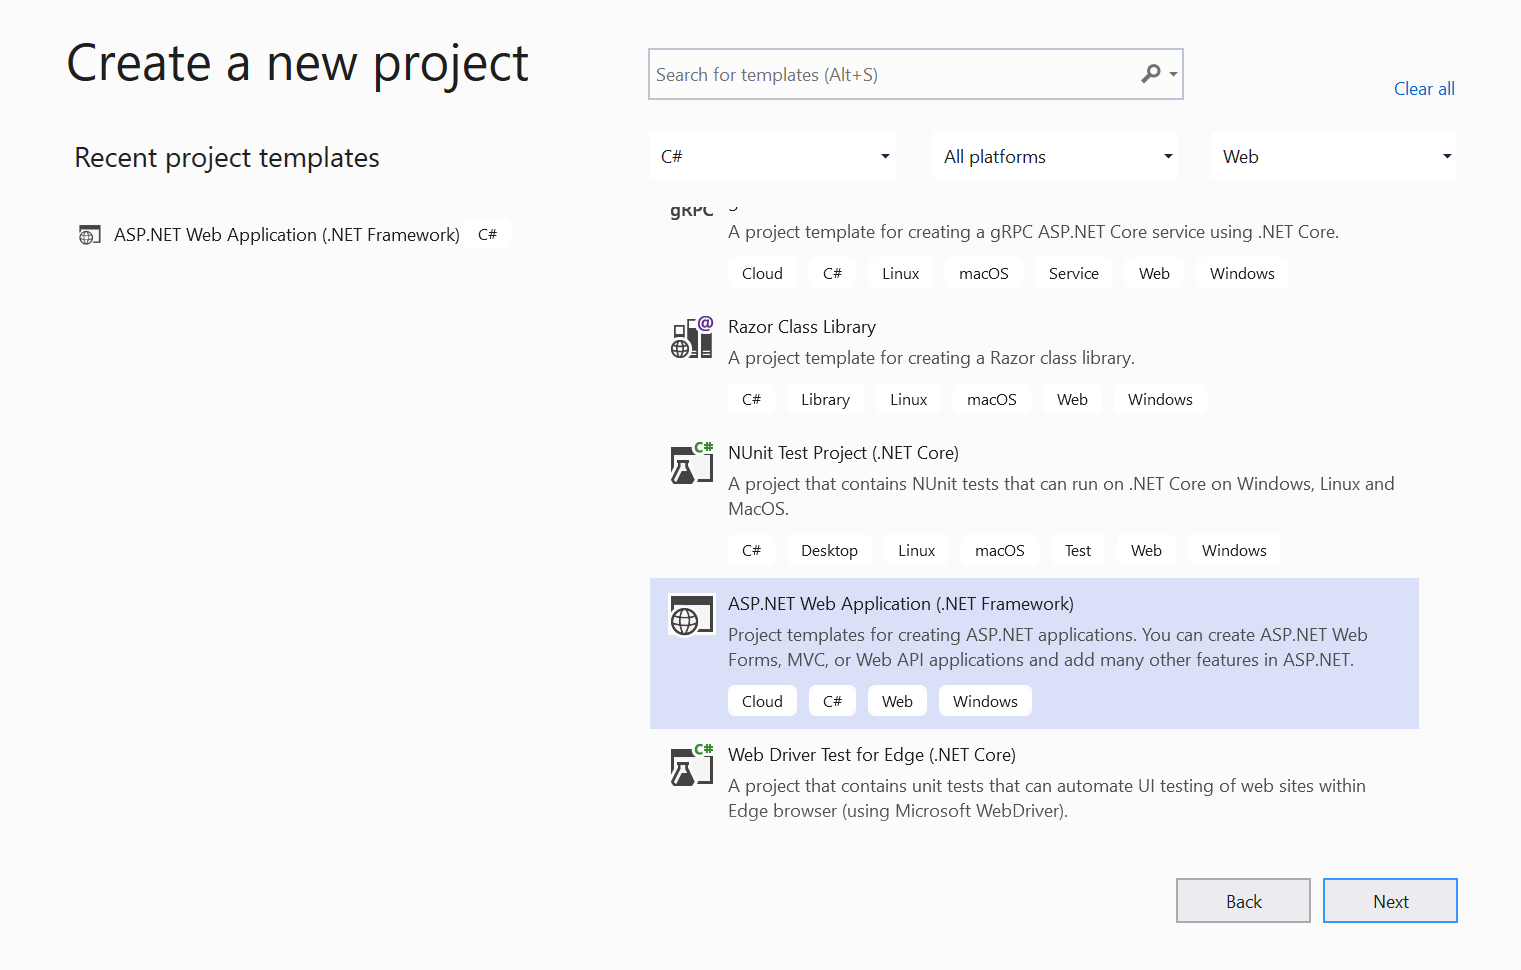This screenshot has width=1521, height=970.
Task: Click the Razor Class Library template icon
Action: point(691,338)
